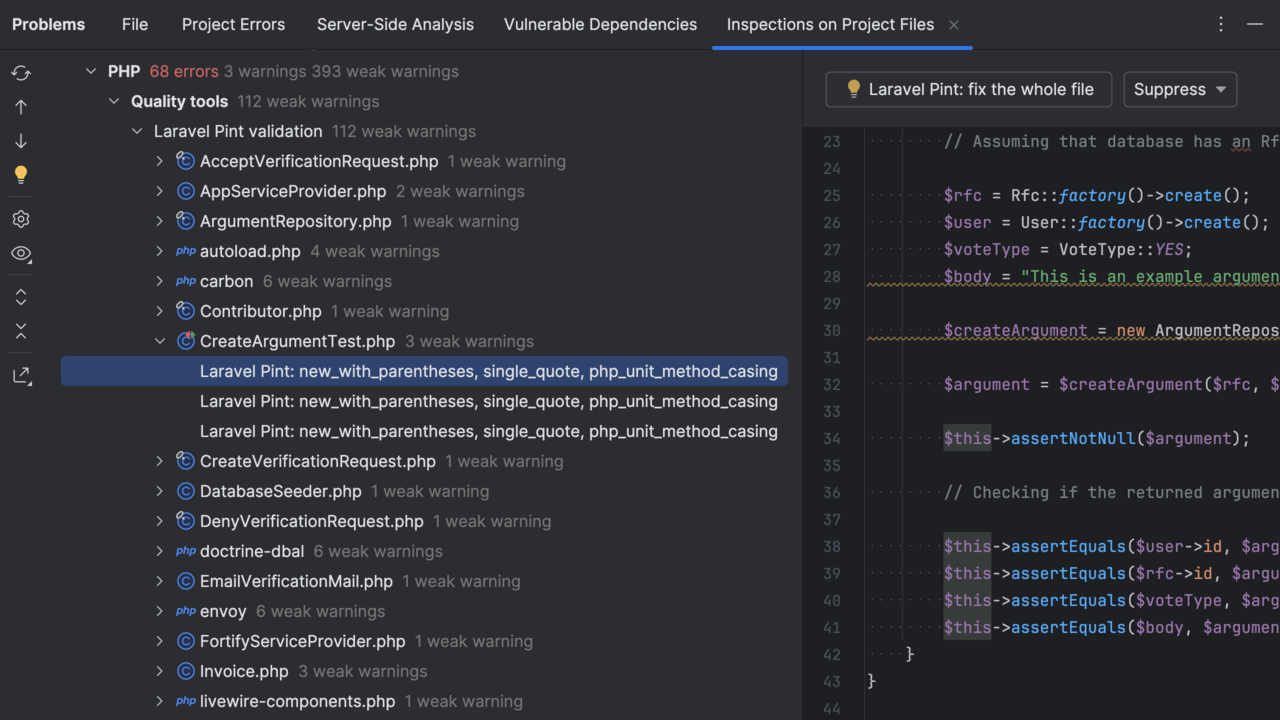Viewport: 1280px width, 720px height.
Task: Expand Contributor.php warnings
Action: click(160, 311)
